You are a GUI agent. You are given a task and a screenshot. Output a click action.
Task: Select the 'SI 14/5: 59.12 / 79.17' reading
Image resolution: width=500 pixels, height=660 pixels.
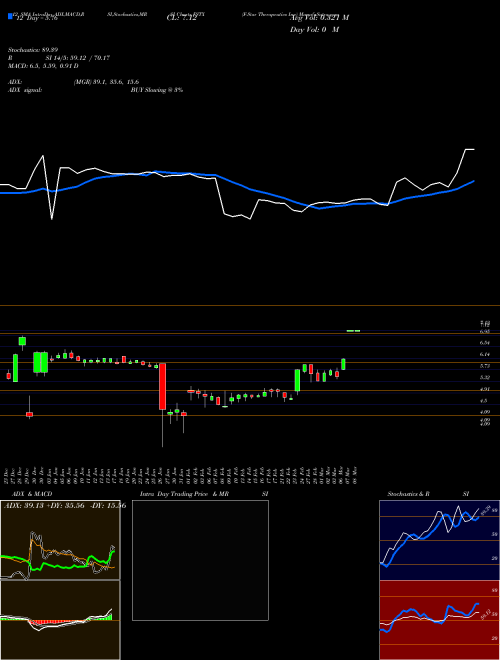point(78,58)
